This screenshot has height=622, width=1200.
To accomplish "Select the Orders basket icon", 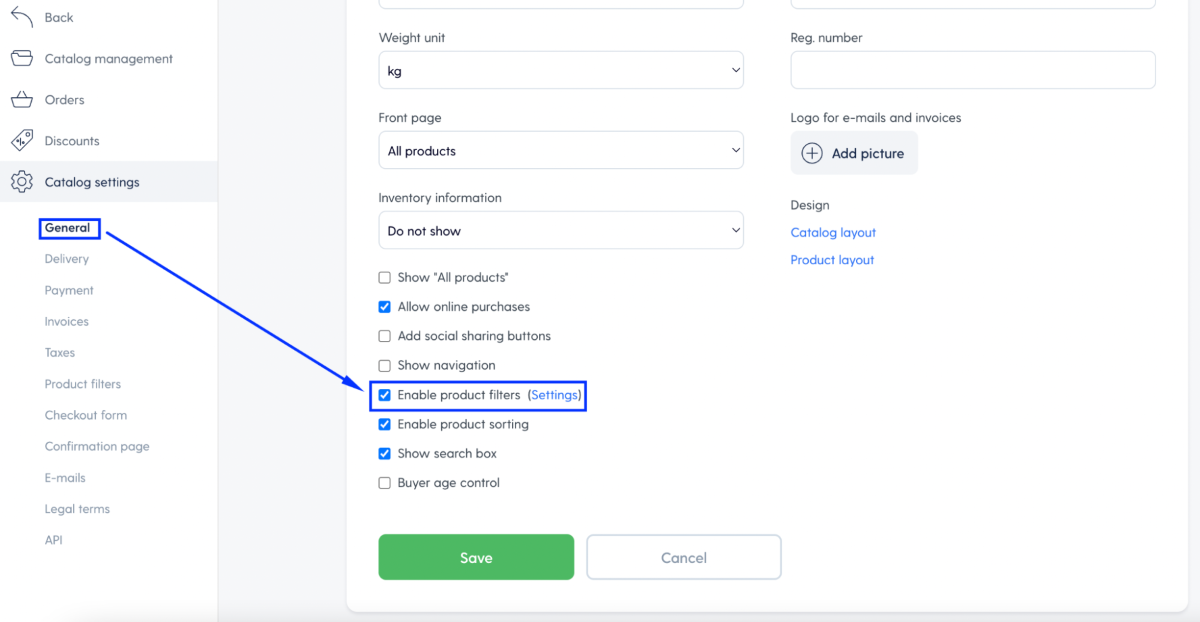I will [x=22, y=99].
